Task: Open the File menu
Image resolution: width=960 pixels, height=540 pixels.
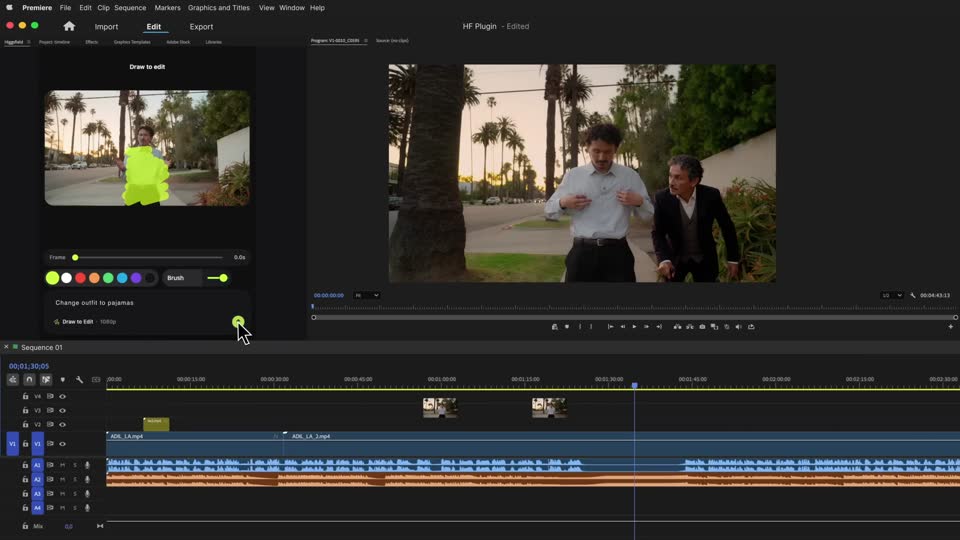Action: point(66,8)
